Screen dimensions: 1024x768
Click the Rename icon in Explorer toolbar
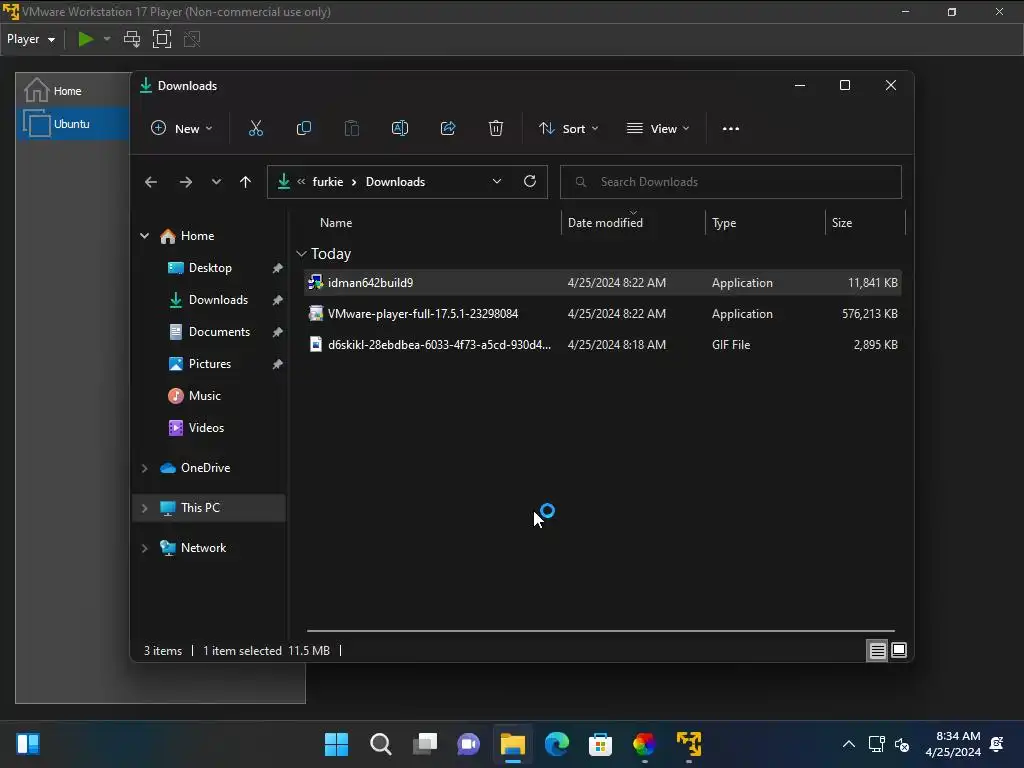pos(400,129)
